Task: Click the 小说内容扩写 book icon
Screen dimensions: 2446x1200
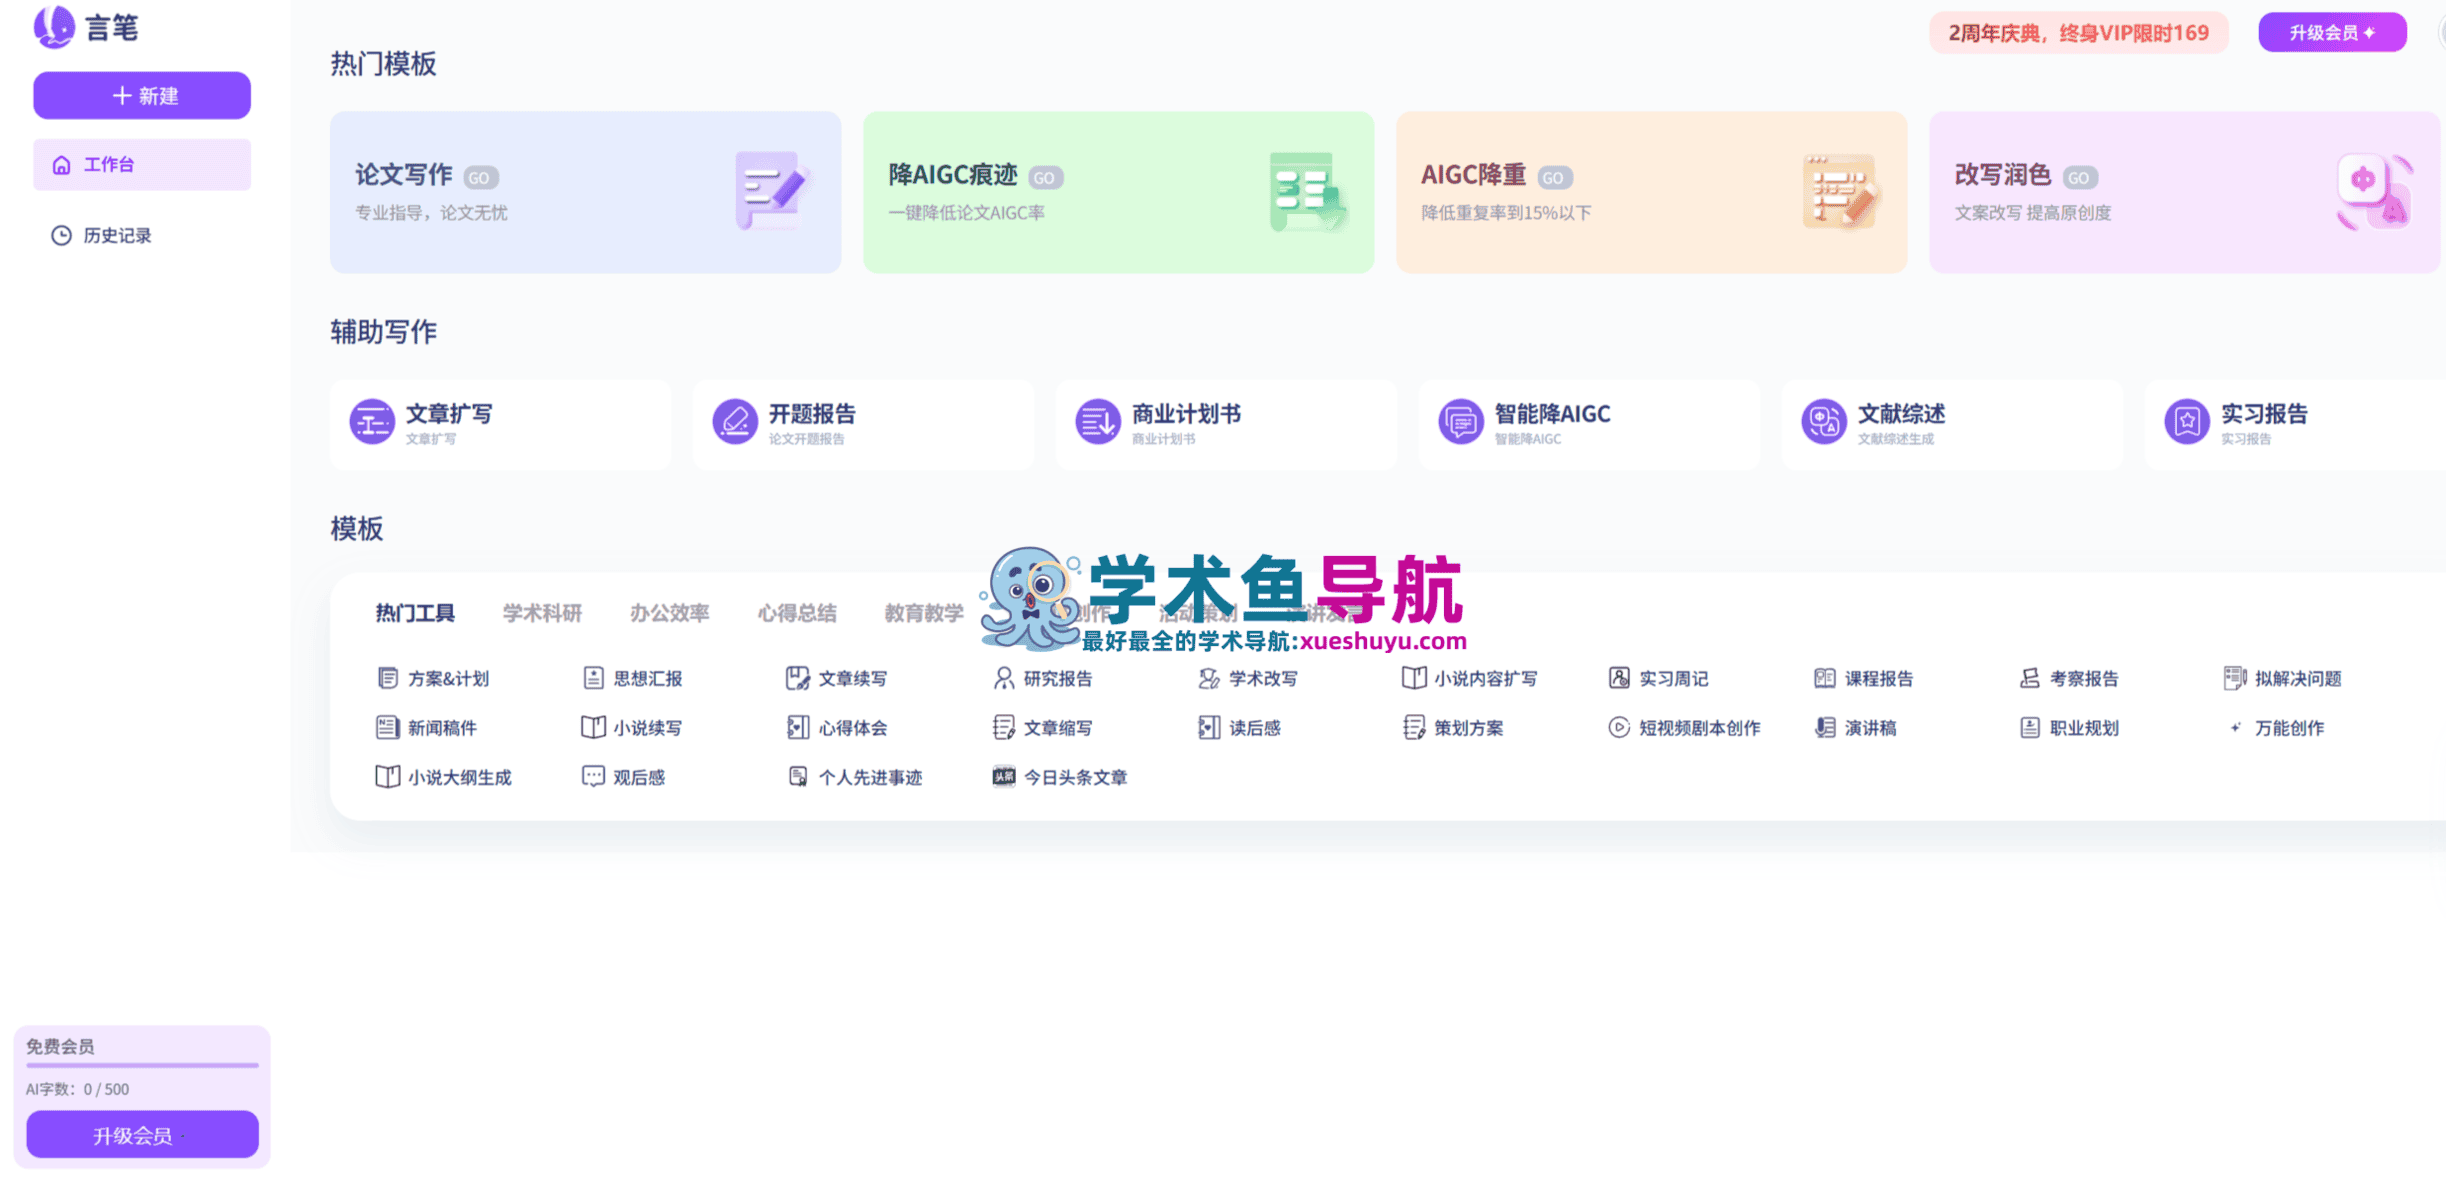Action: click(x=1414, y=678)
